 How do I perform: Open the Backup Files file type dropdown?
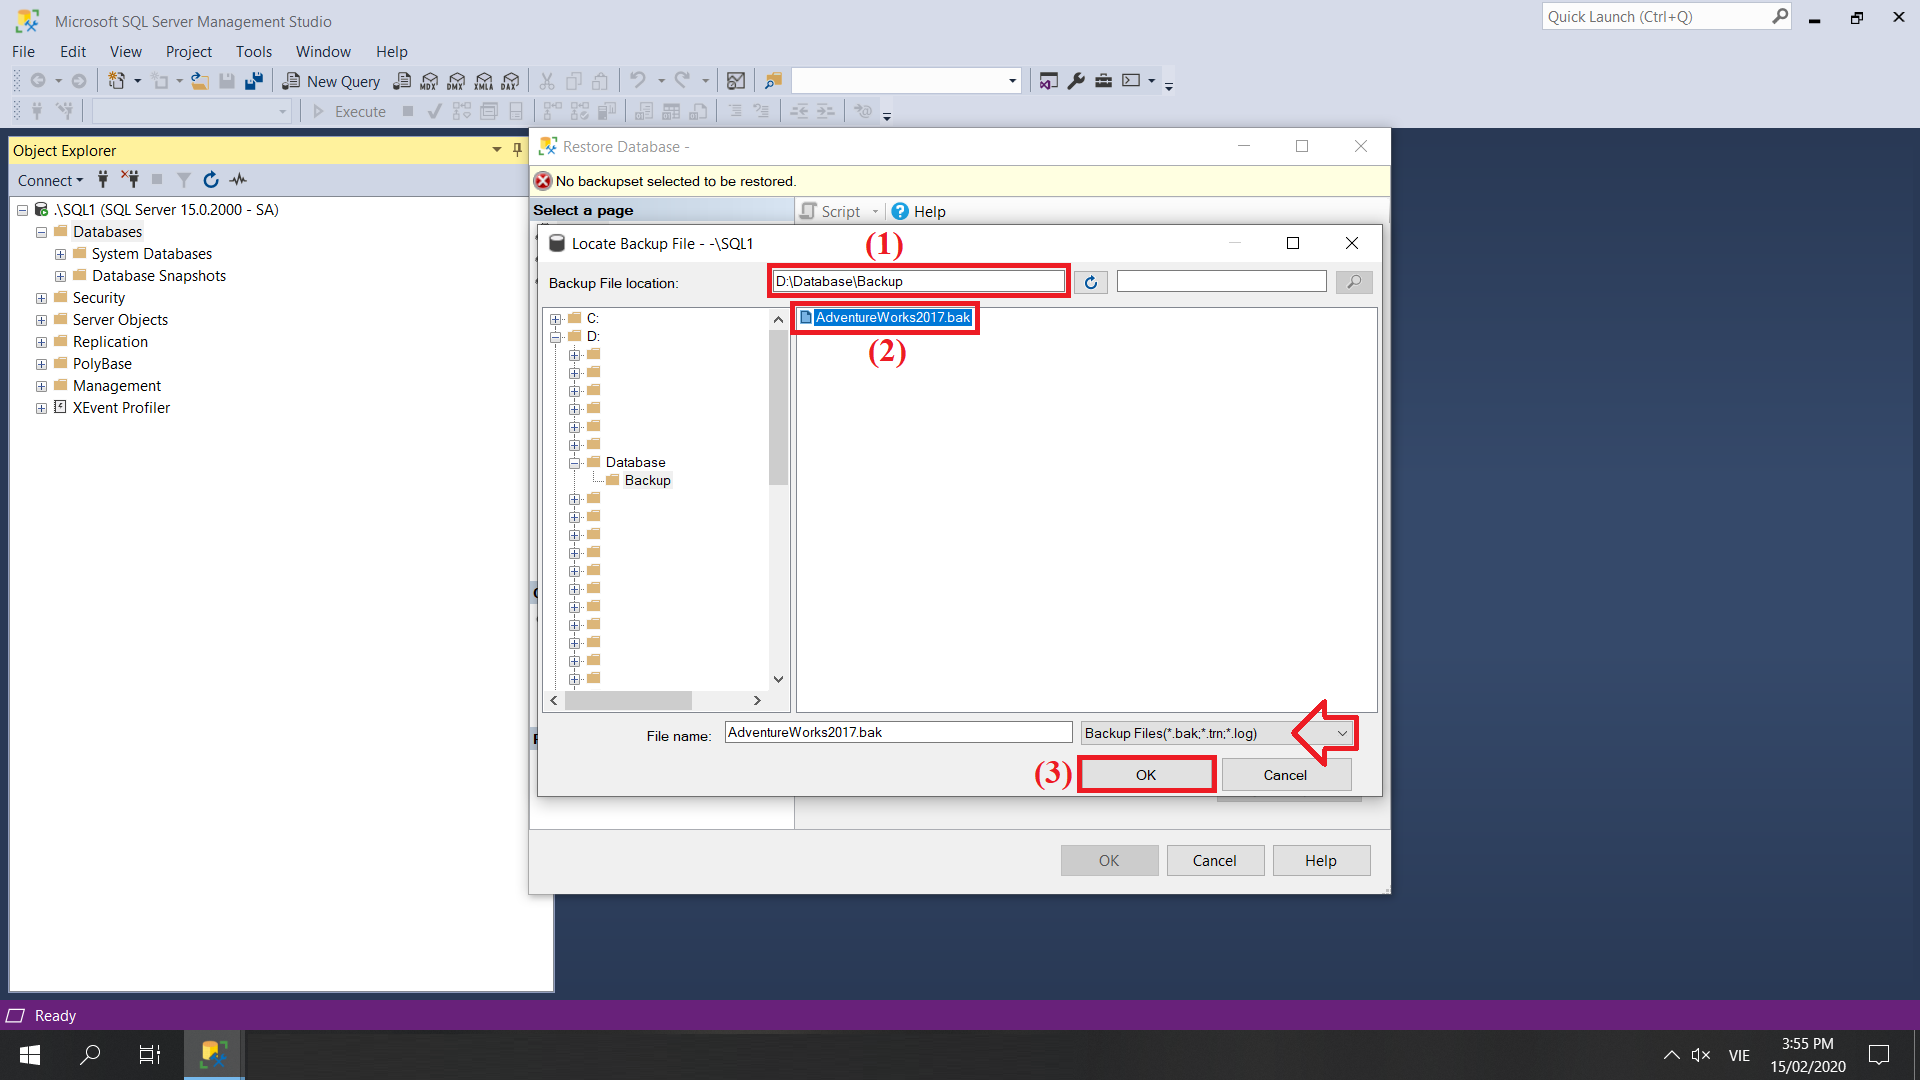(1340, 733)
